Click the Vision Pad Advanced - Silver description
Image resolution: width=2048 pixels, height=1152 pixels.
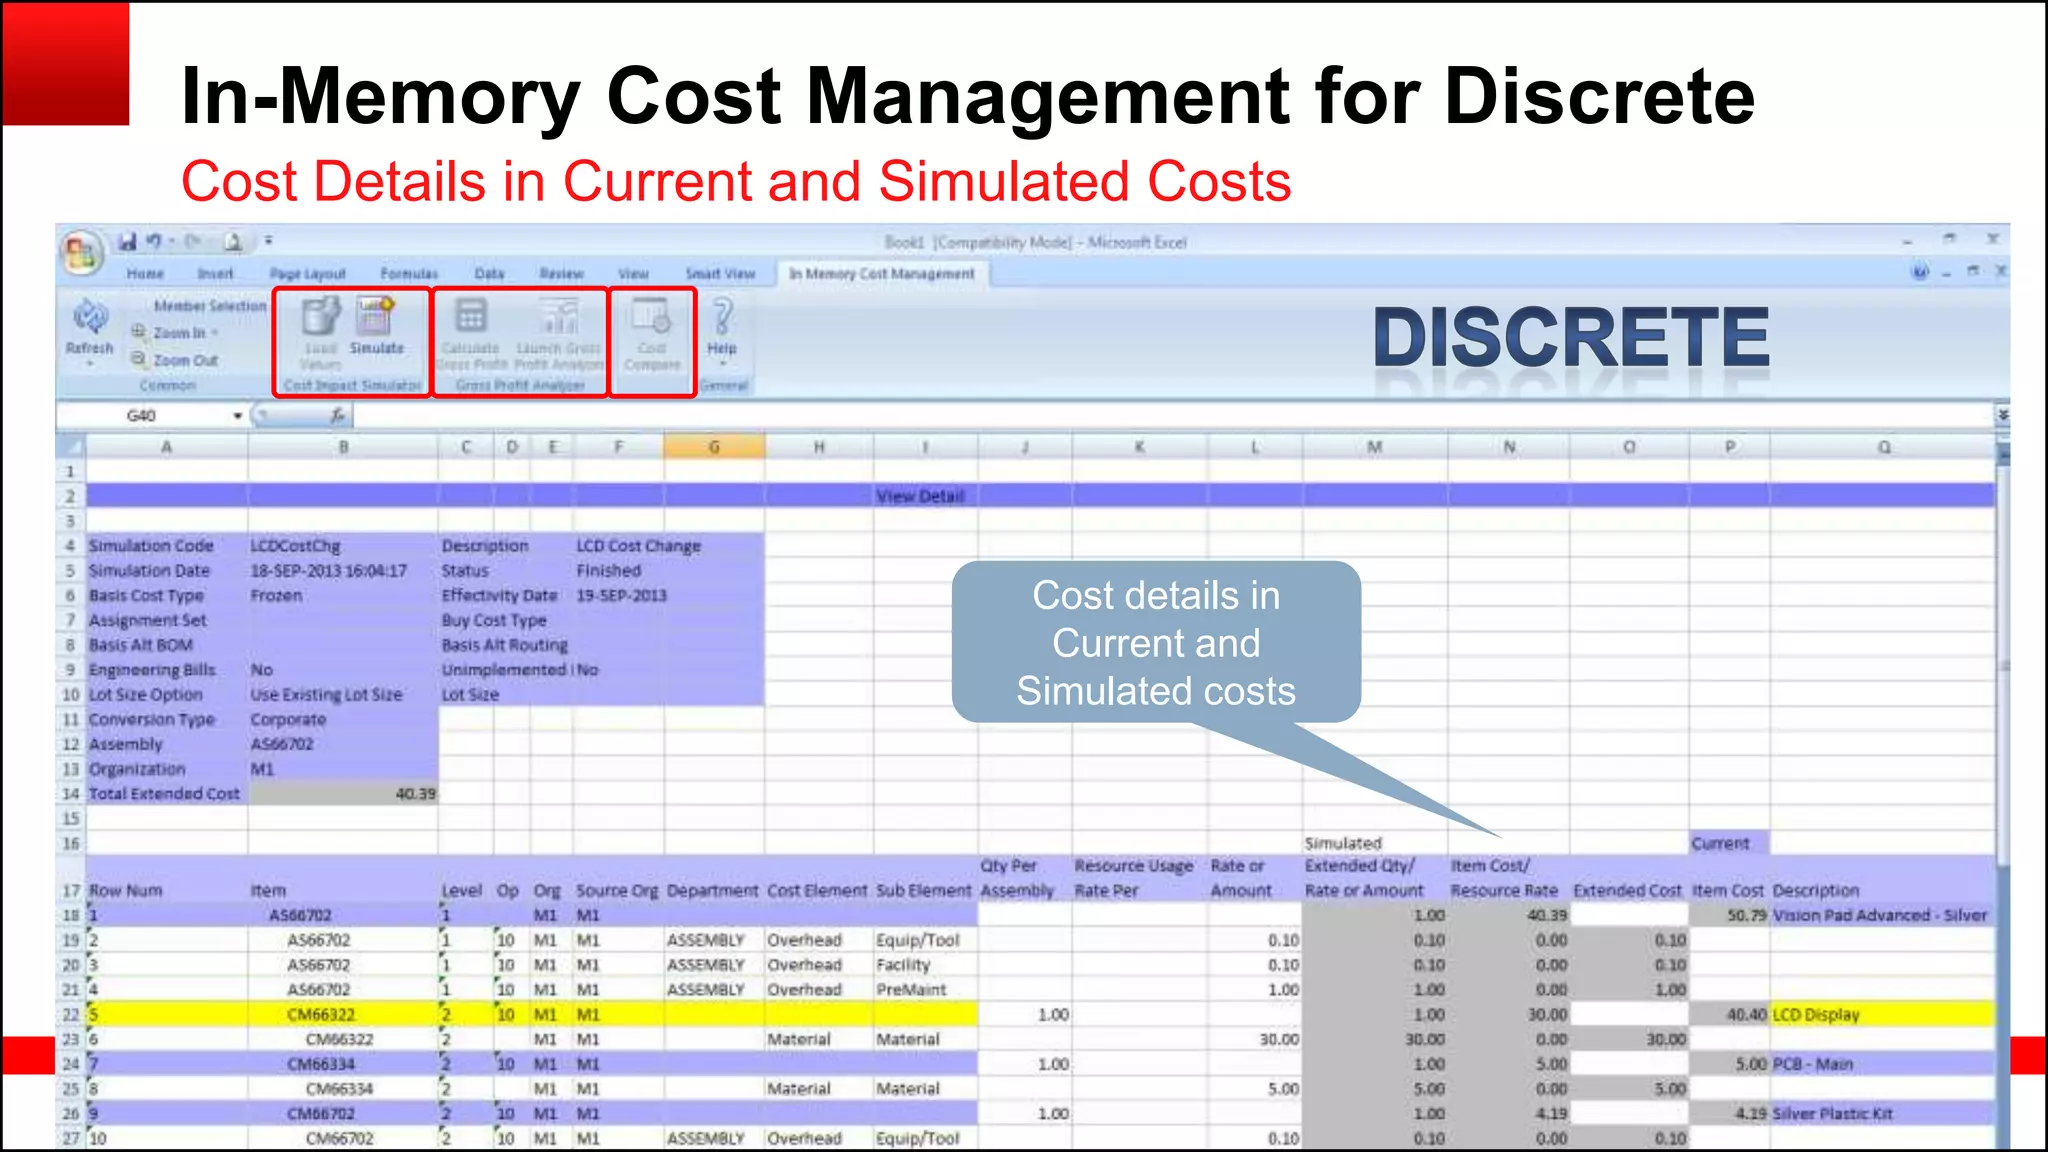pyautogui.click(x=1880, y=915)
